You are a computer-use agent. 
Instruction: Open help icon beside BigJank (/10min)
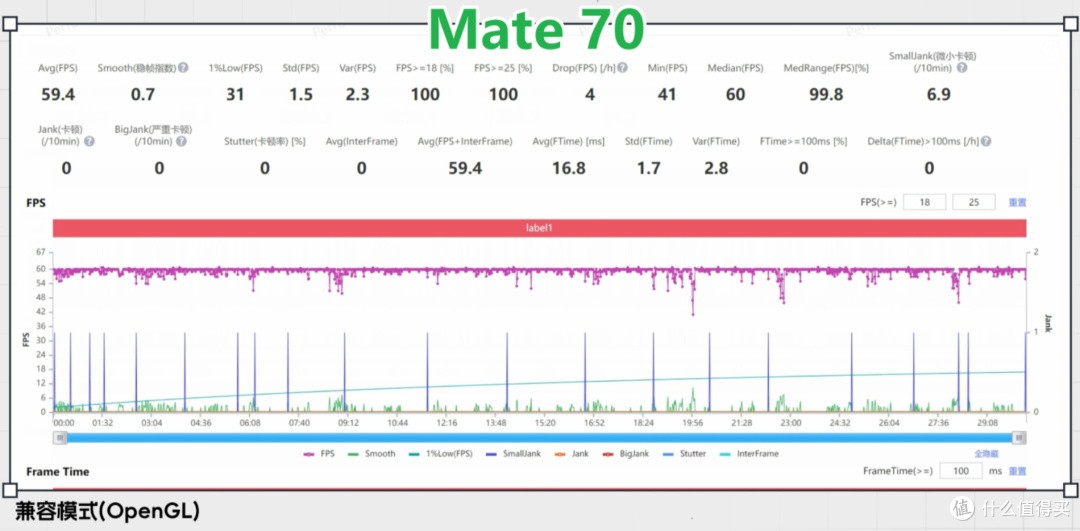[x=181, y=141]
